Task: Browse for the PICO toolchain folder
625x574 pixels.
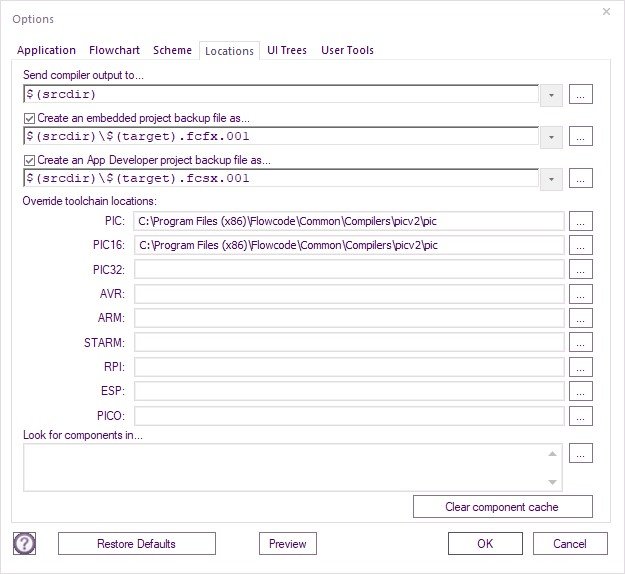Action: point(581,415)
